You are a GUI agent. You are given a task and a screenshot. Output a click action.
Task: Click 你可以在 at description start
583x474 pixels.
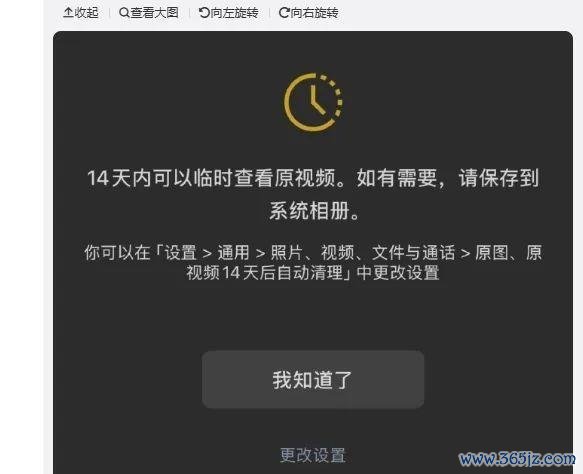click(117, 253)
